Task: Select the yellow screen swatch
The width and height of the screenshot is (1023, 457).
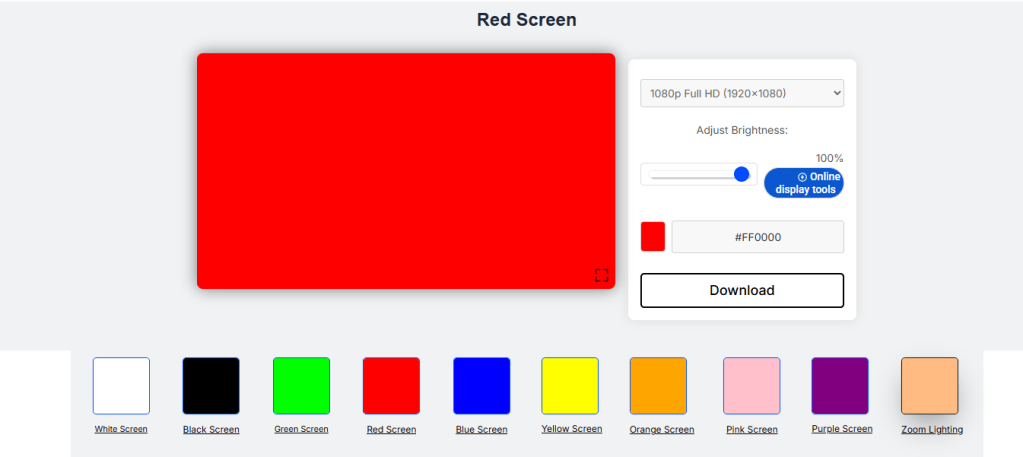Action: (570, 386)
